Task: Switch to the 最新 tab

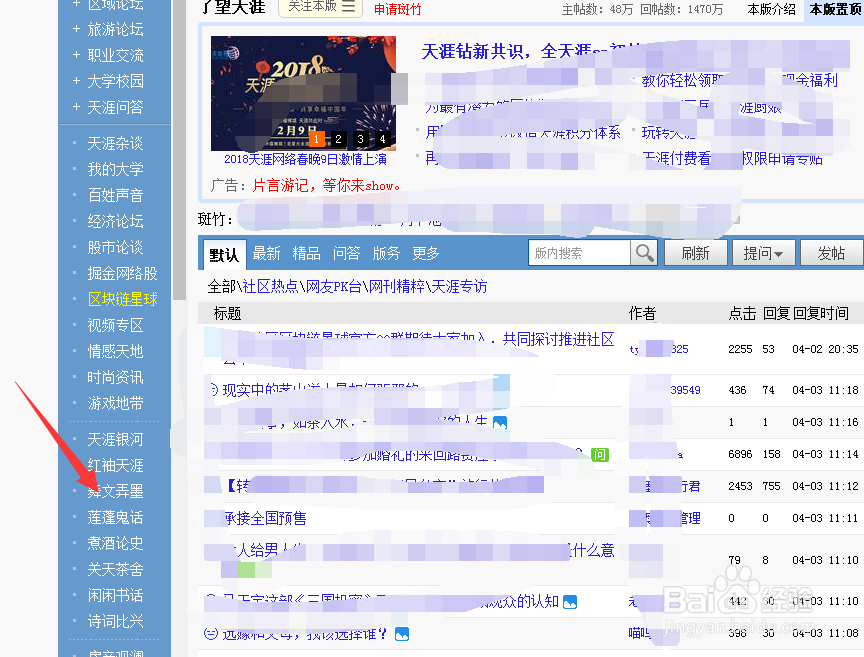Action: click(x=266, y=254)
